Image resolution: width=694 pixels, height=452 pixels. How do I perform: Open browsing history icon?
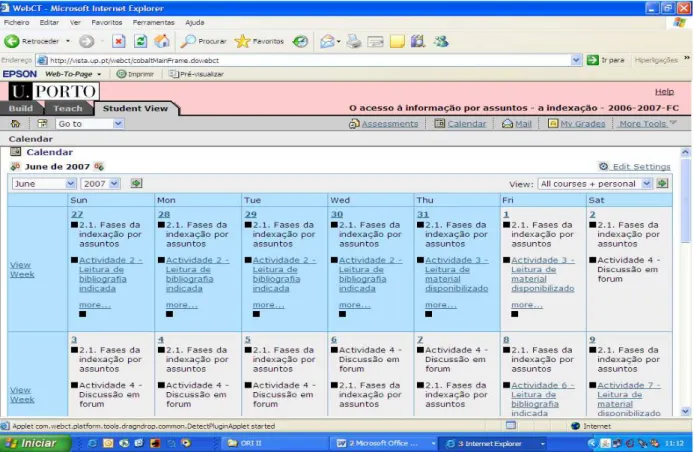pyautogui.click(x=301, y=42)
